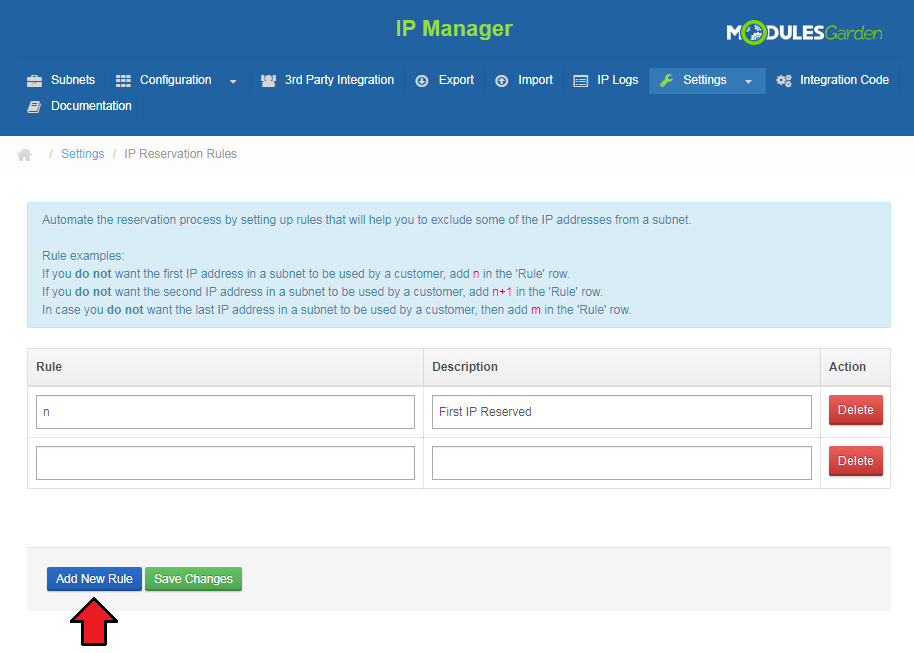Click the 'IP Manager' page title
Viewport: 914px width, 653px height.
tap(454, 29)
